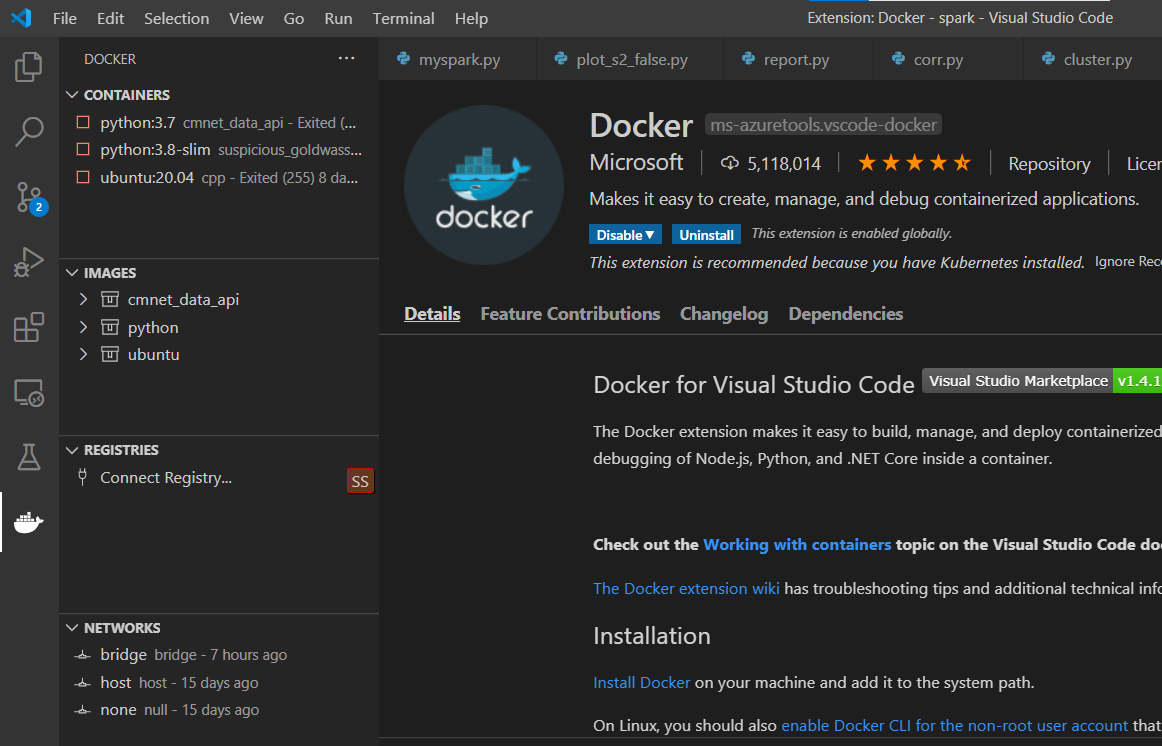Open the Remote Explorer icon

pyautogui.click(x=29, y=393)
